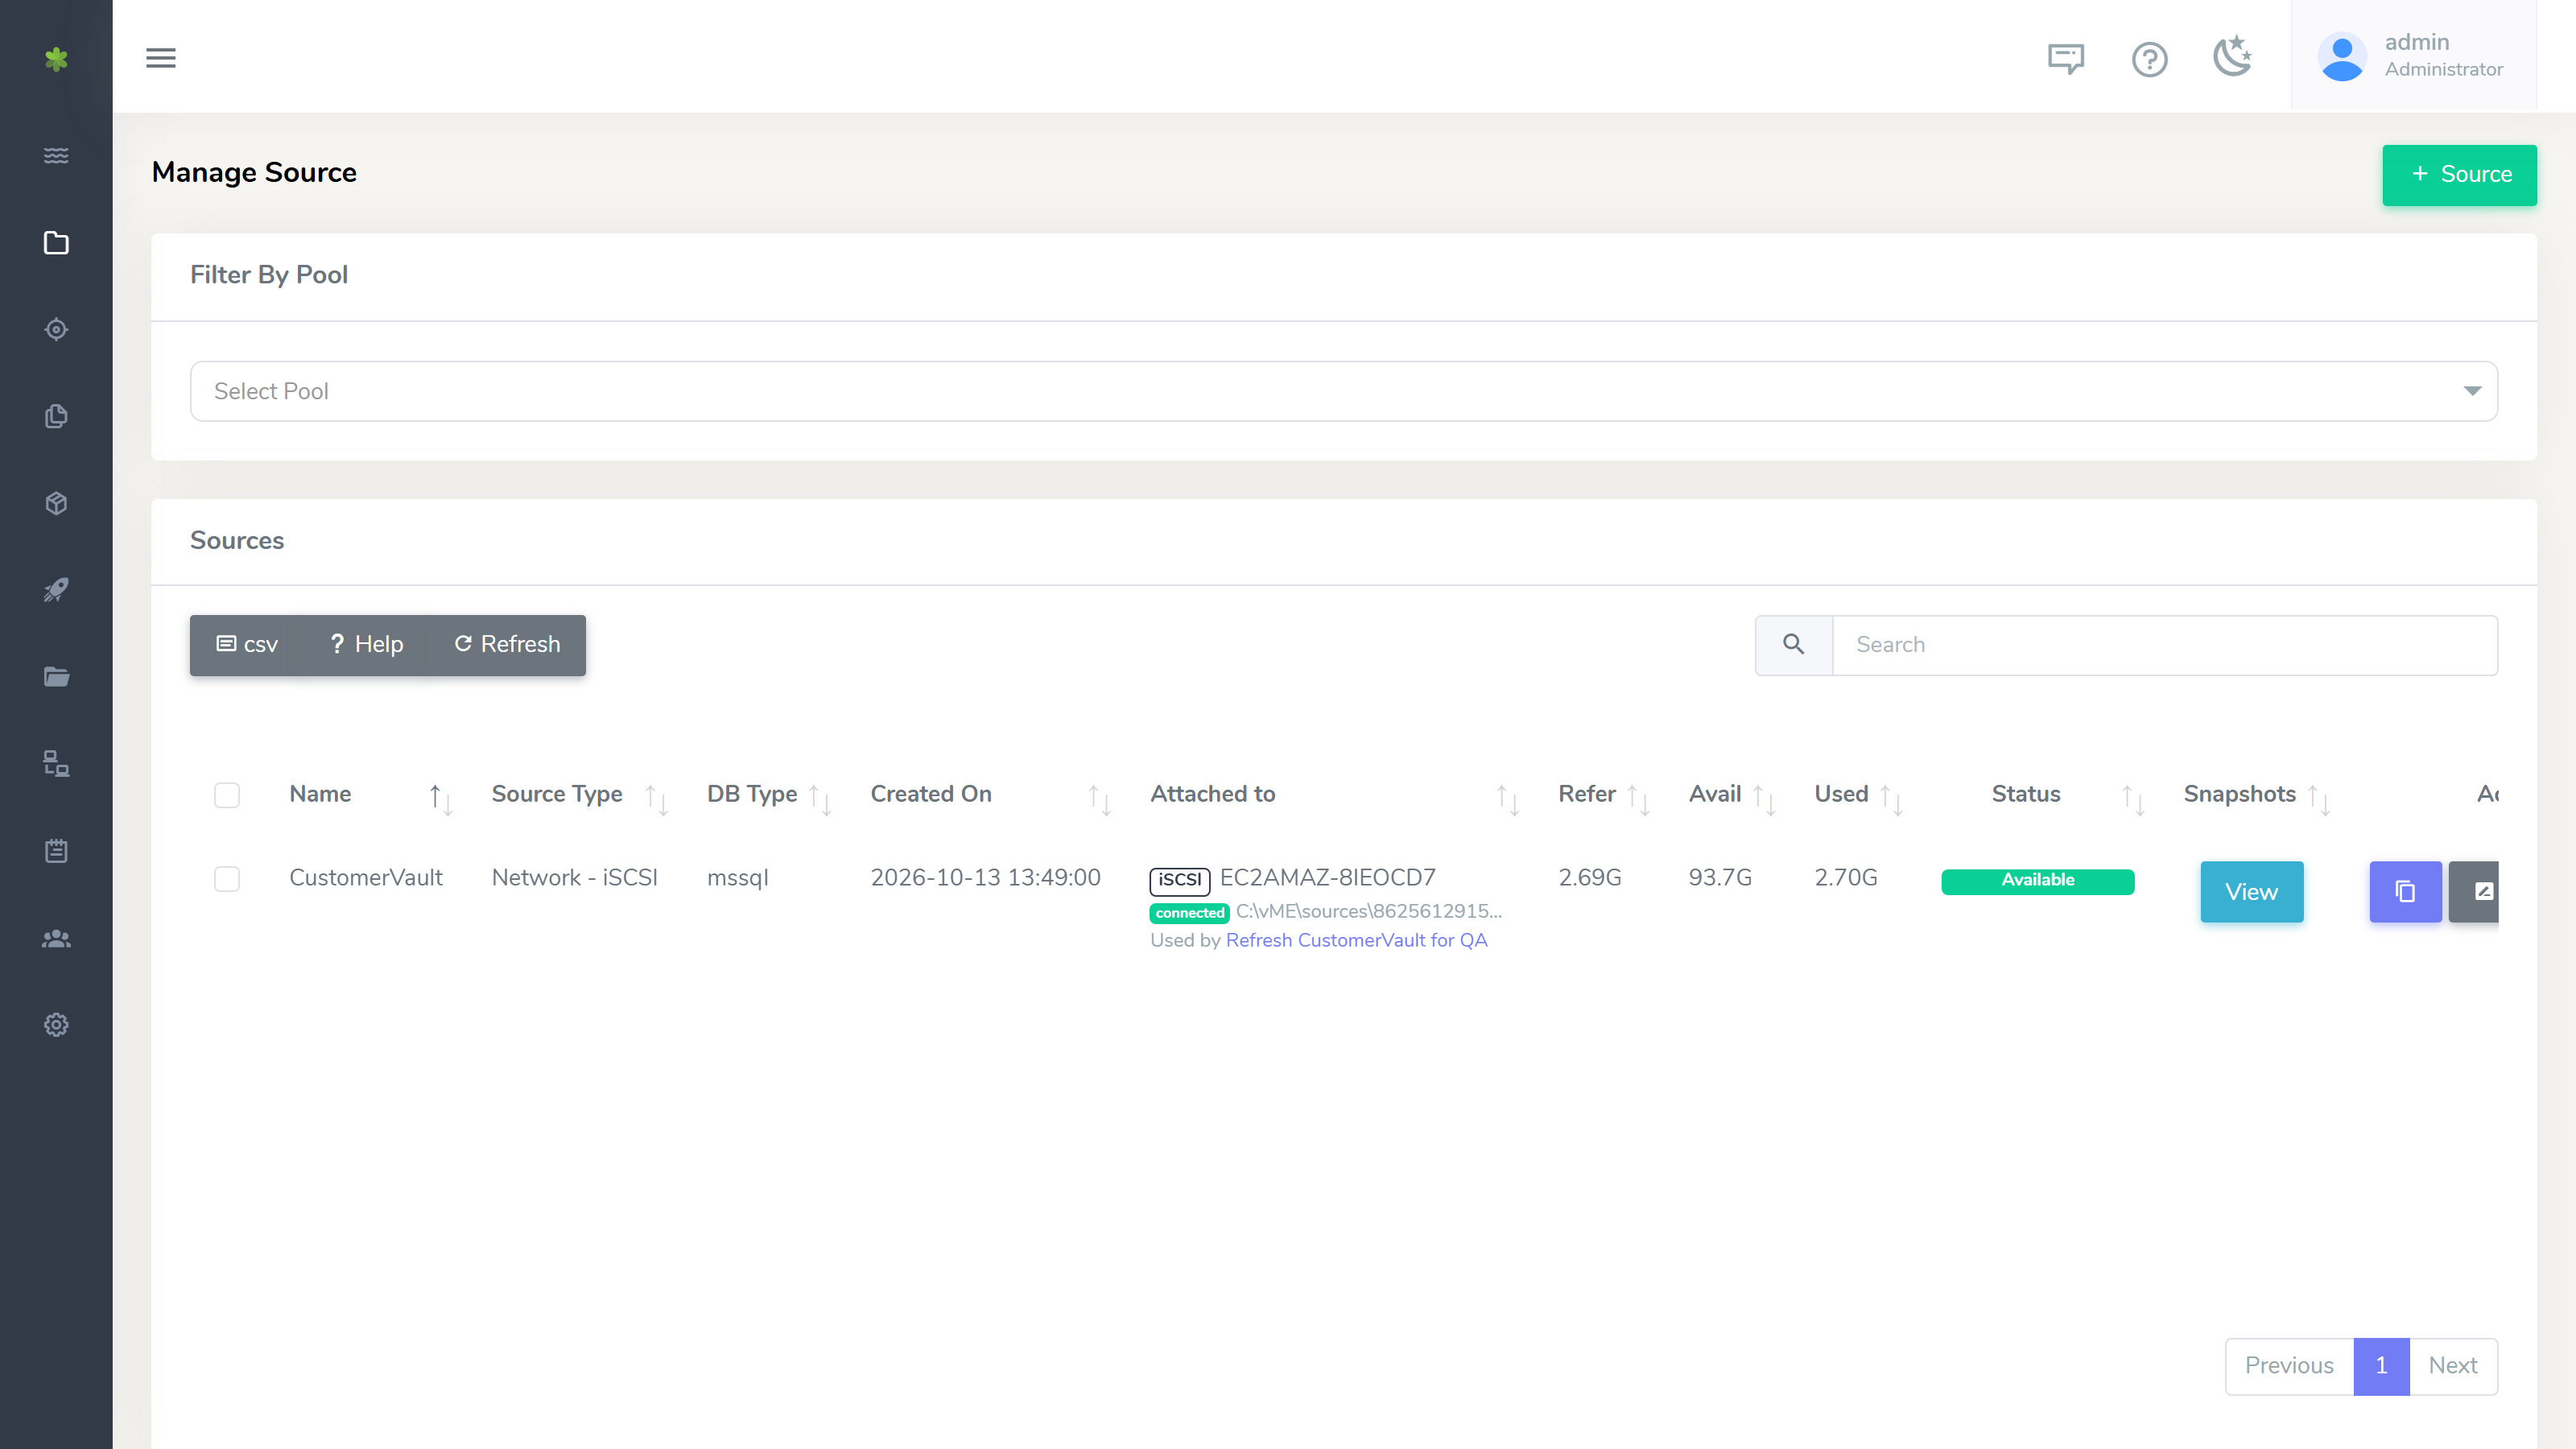Click the Refresh toolbar button
2576x1449 pixels.
coord(507,645)
